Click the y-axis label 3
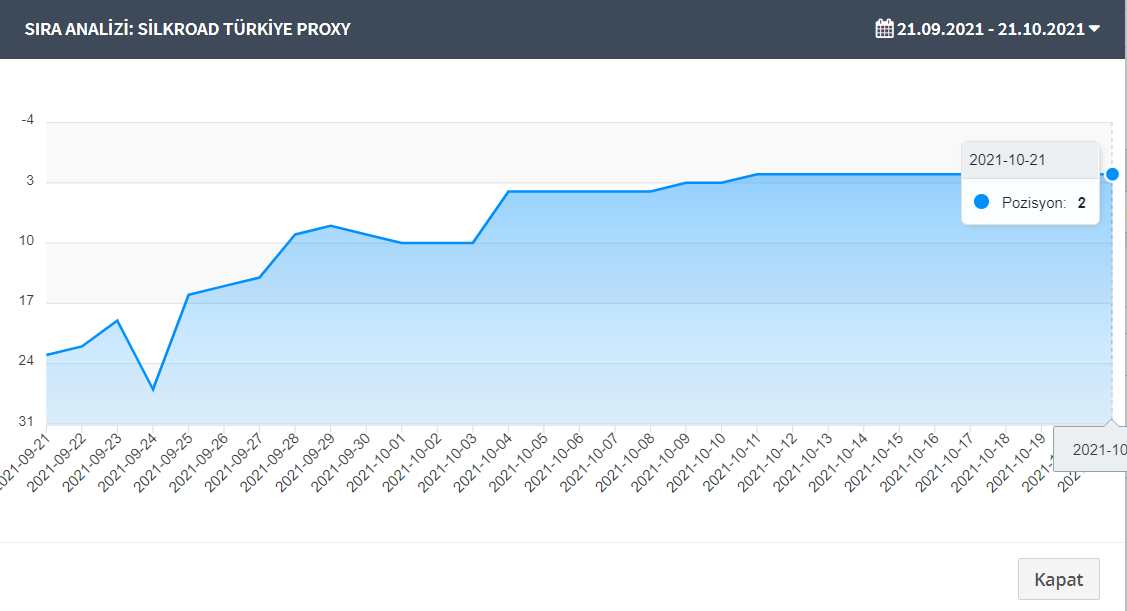The image size is (1127, 611). coord(30,180)
